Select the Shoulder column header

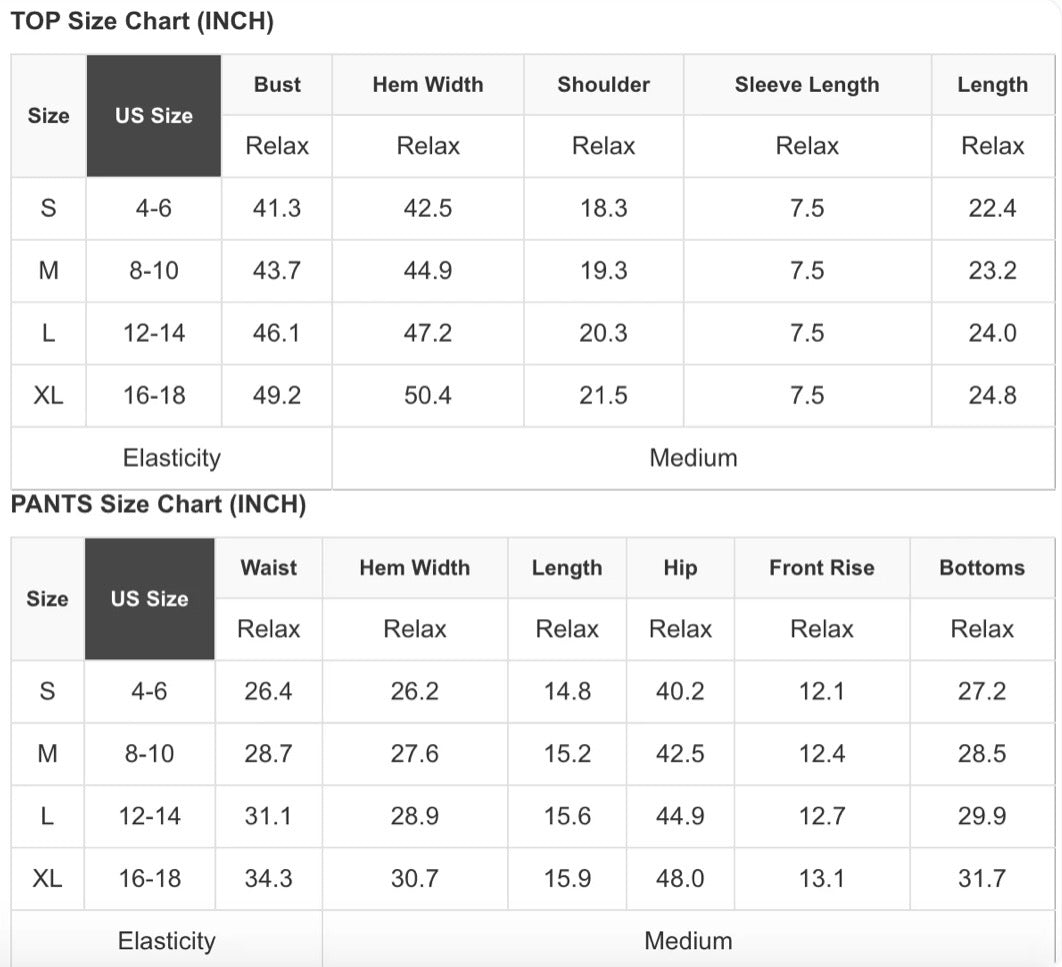click(x=603, y=85)
